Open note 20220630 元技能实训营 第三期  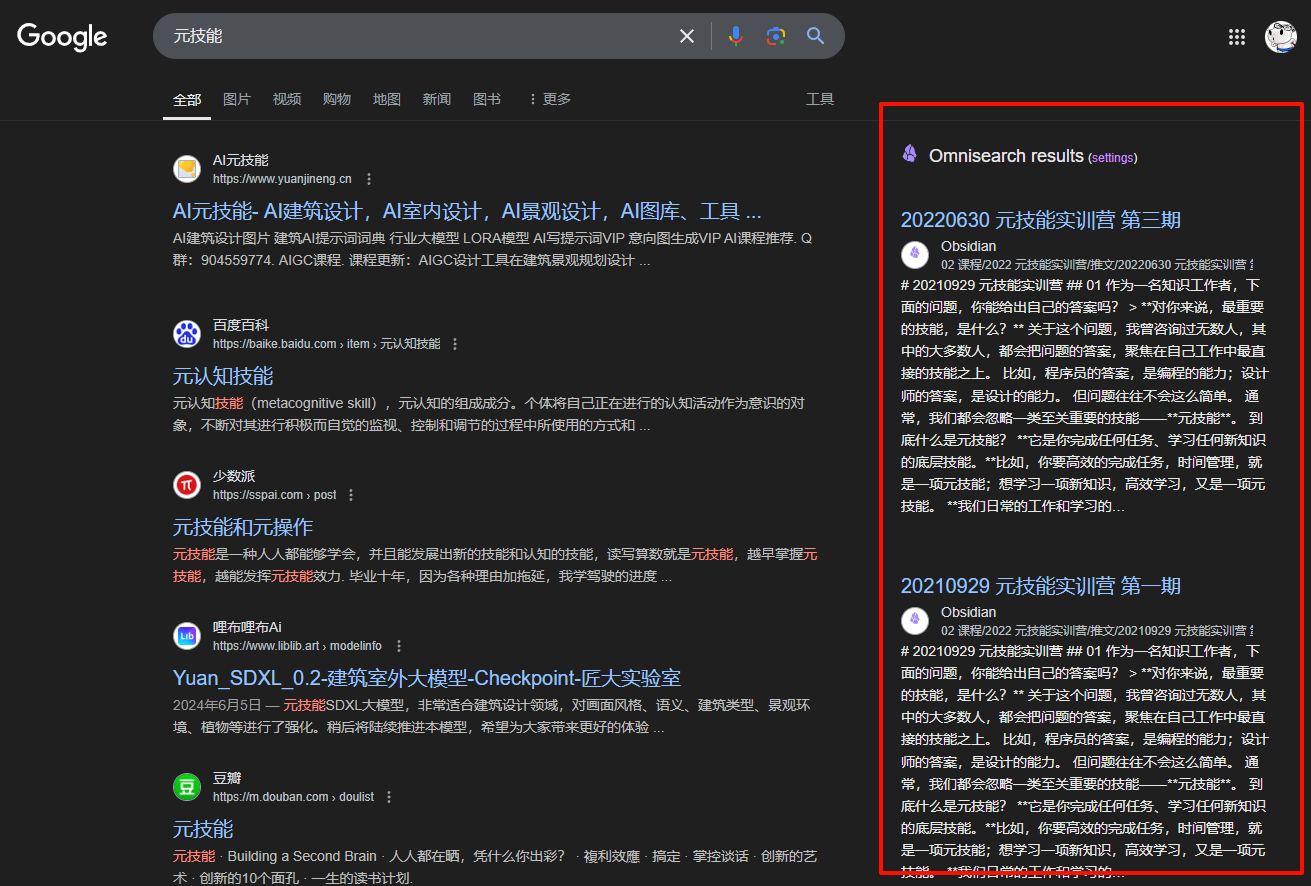tap(1041, 220)
